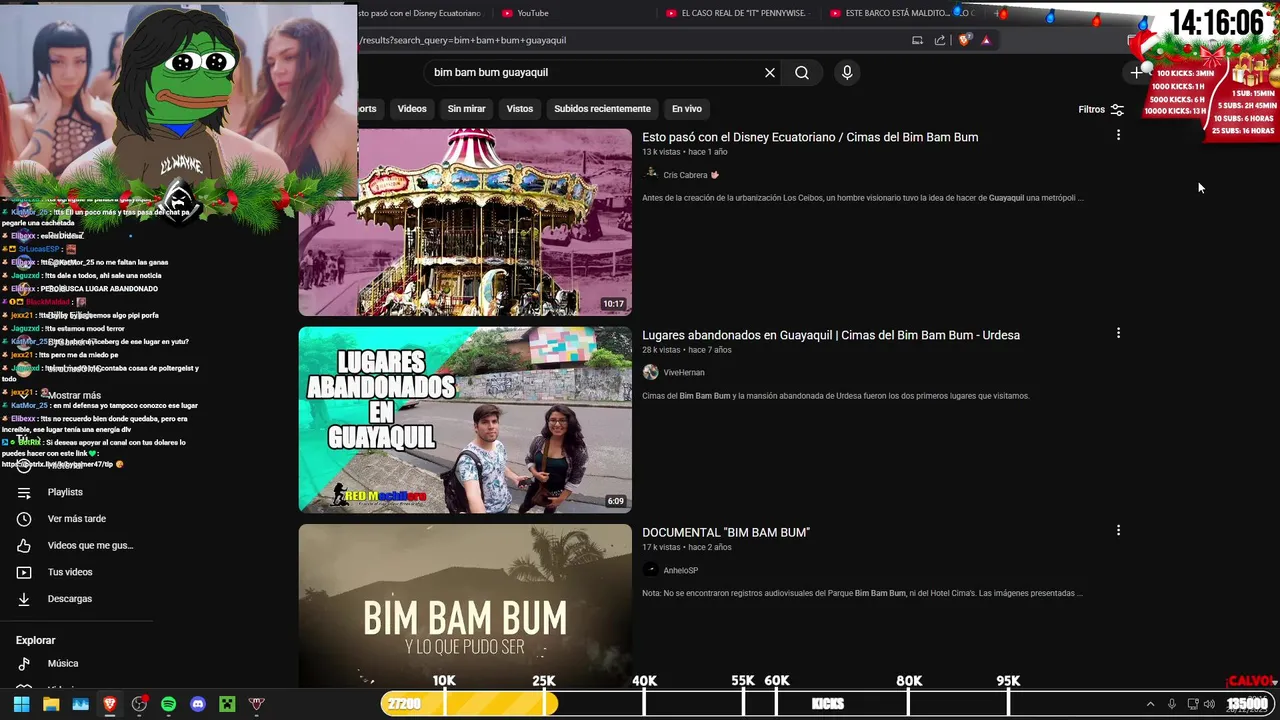This screenshot has width=1280, height=720.
Task: Click the yellow kicks goal progress bar
Action: [x=470, y=704]
